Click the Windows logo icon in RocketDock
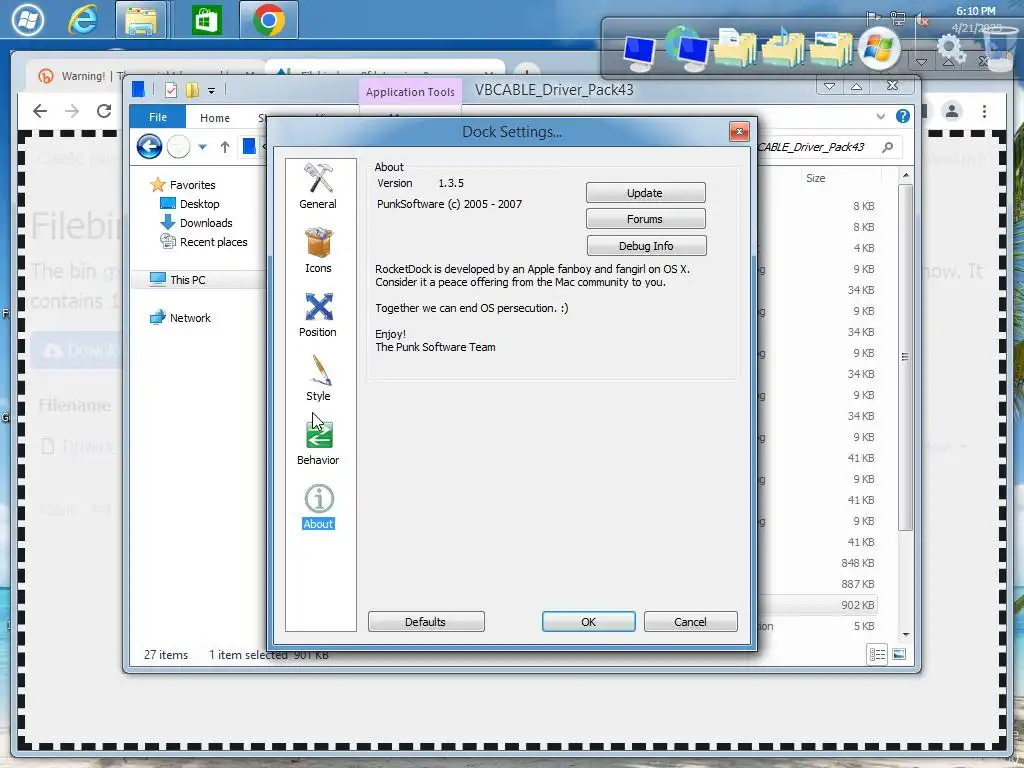Viewport: 1024px width, 768px height. 879,49
